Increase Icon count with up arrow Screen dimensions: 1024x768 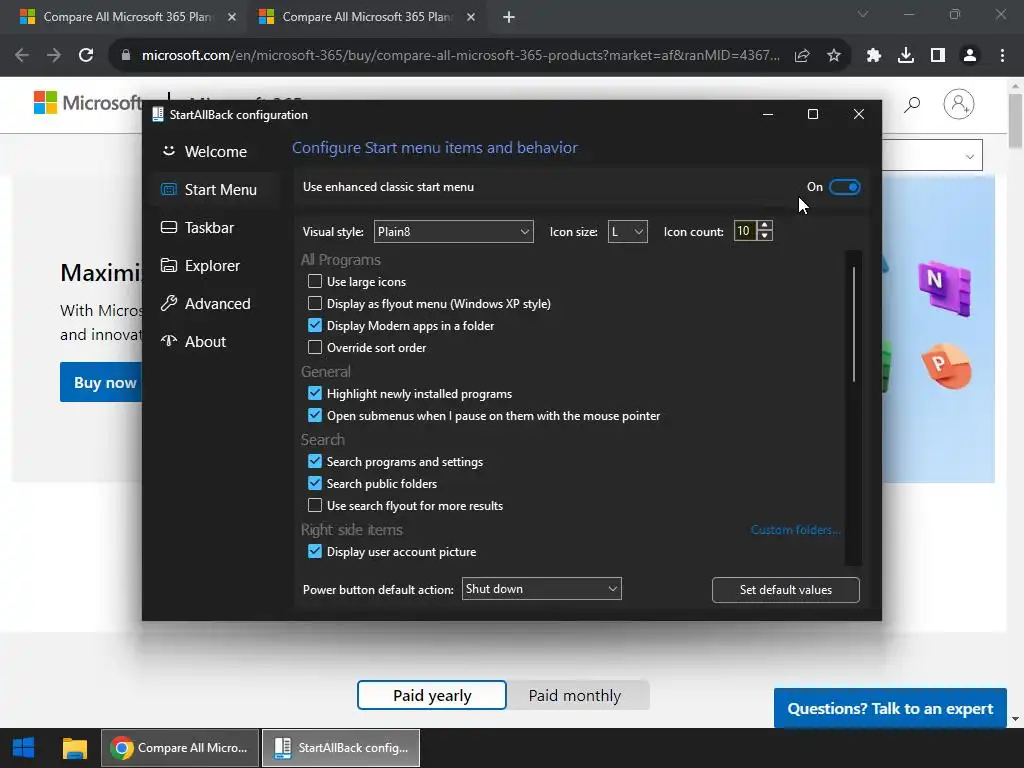765,225
